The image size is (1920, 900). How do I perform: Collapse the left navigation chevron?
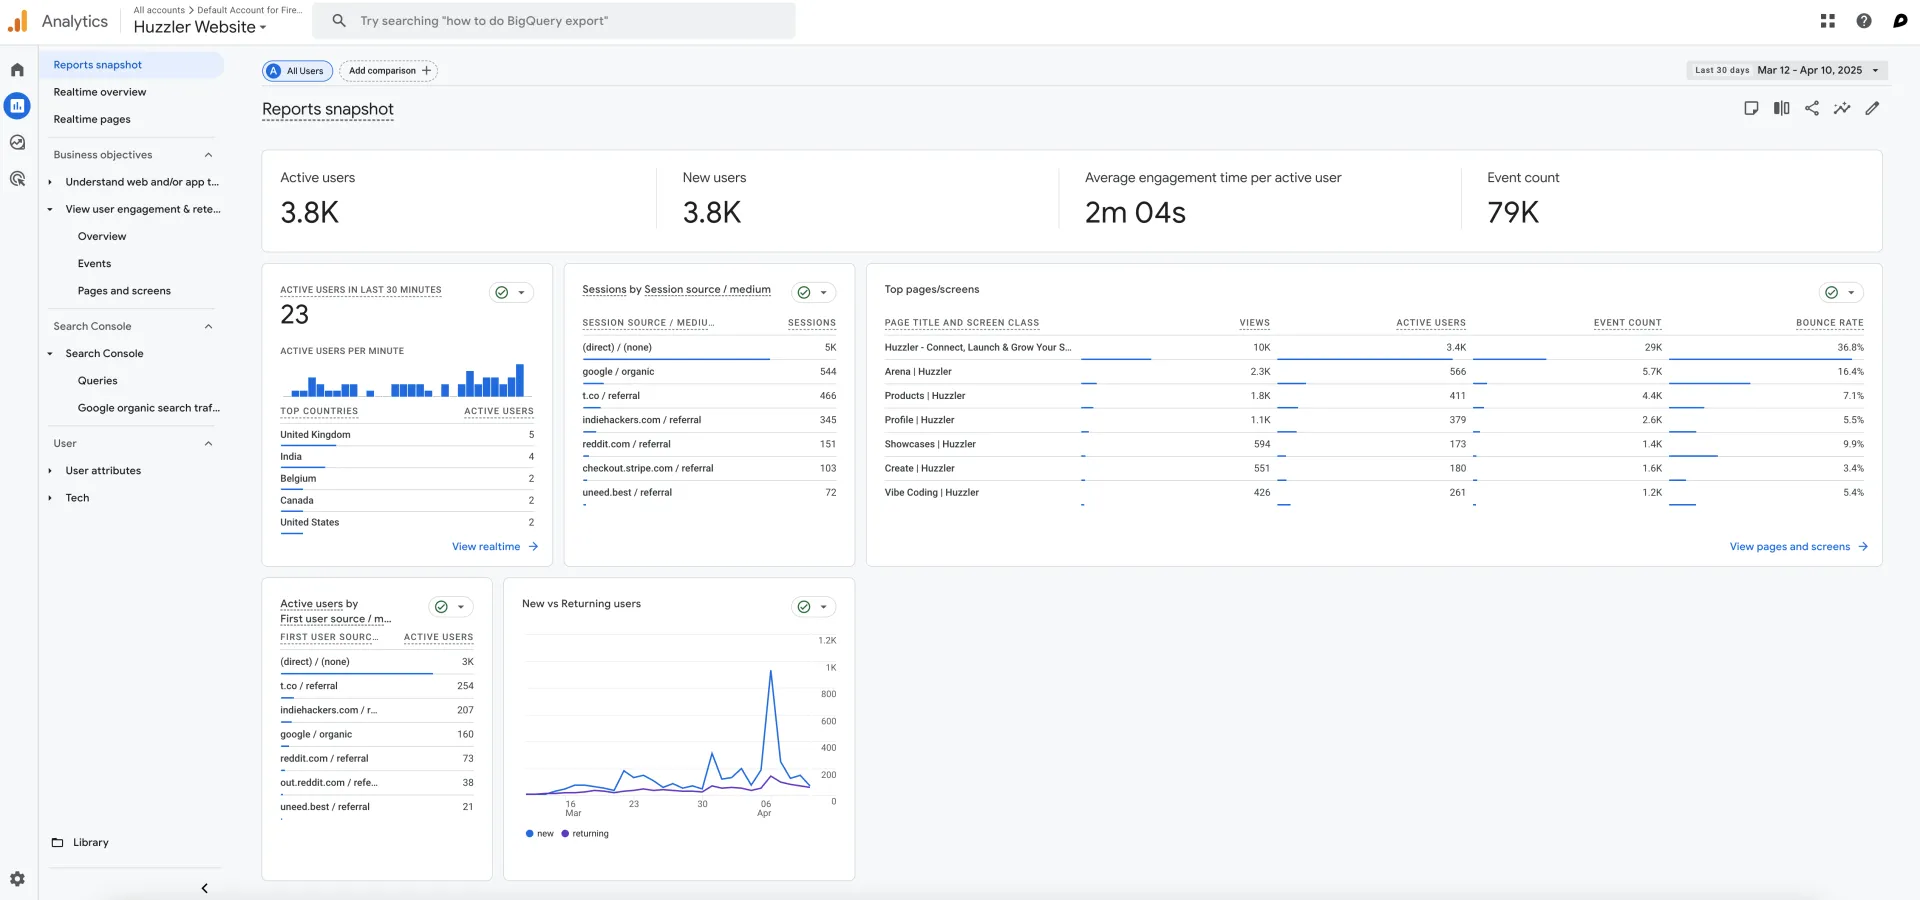204,888
